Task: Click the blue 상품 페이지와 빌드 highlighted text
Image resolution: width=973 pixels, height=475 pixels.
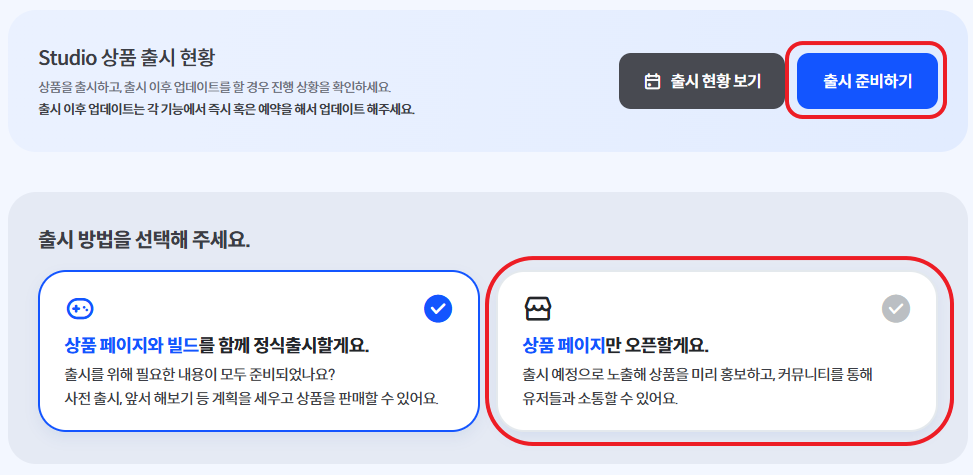Action: [132, 345]
